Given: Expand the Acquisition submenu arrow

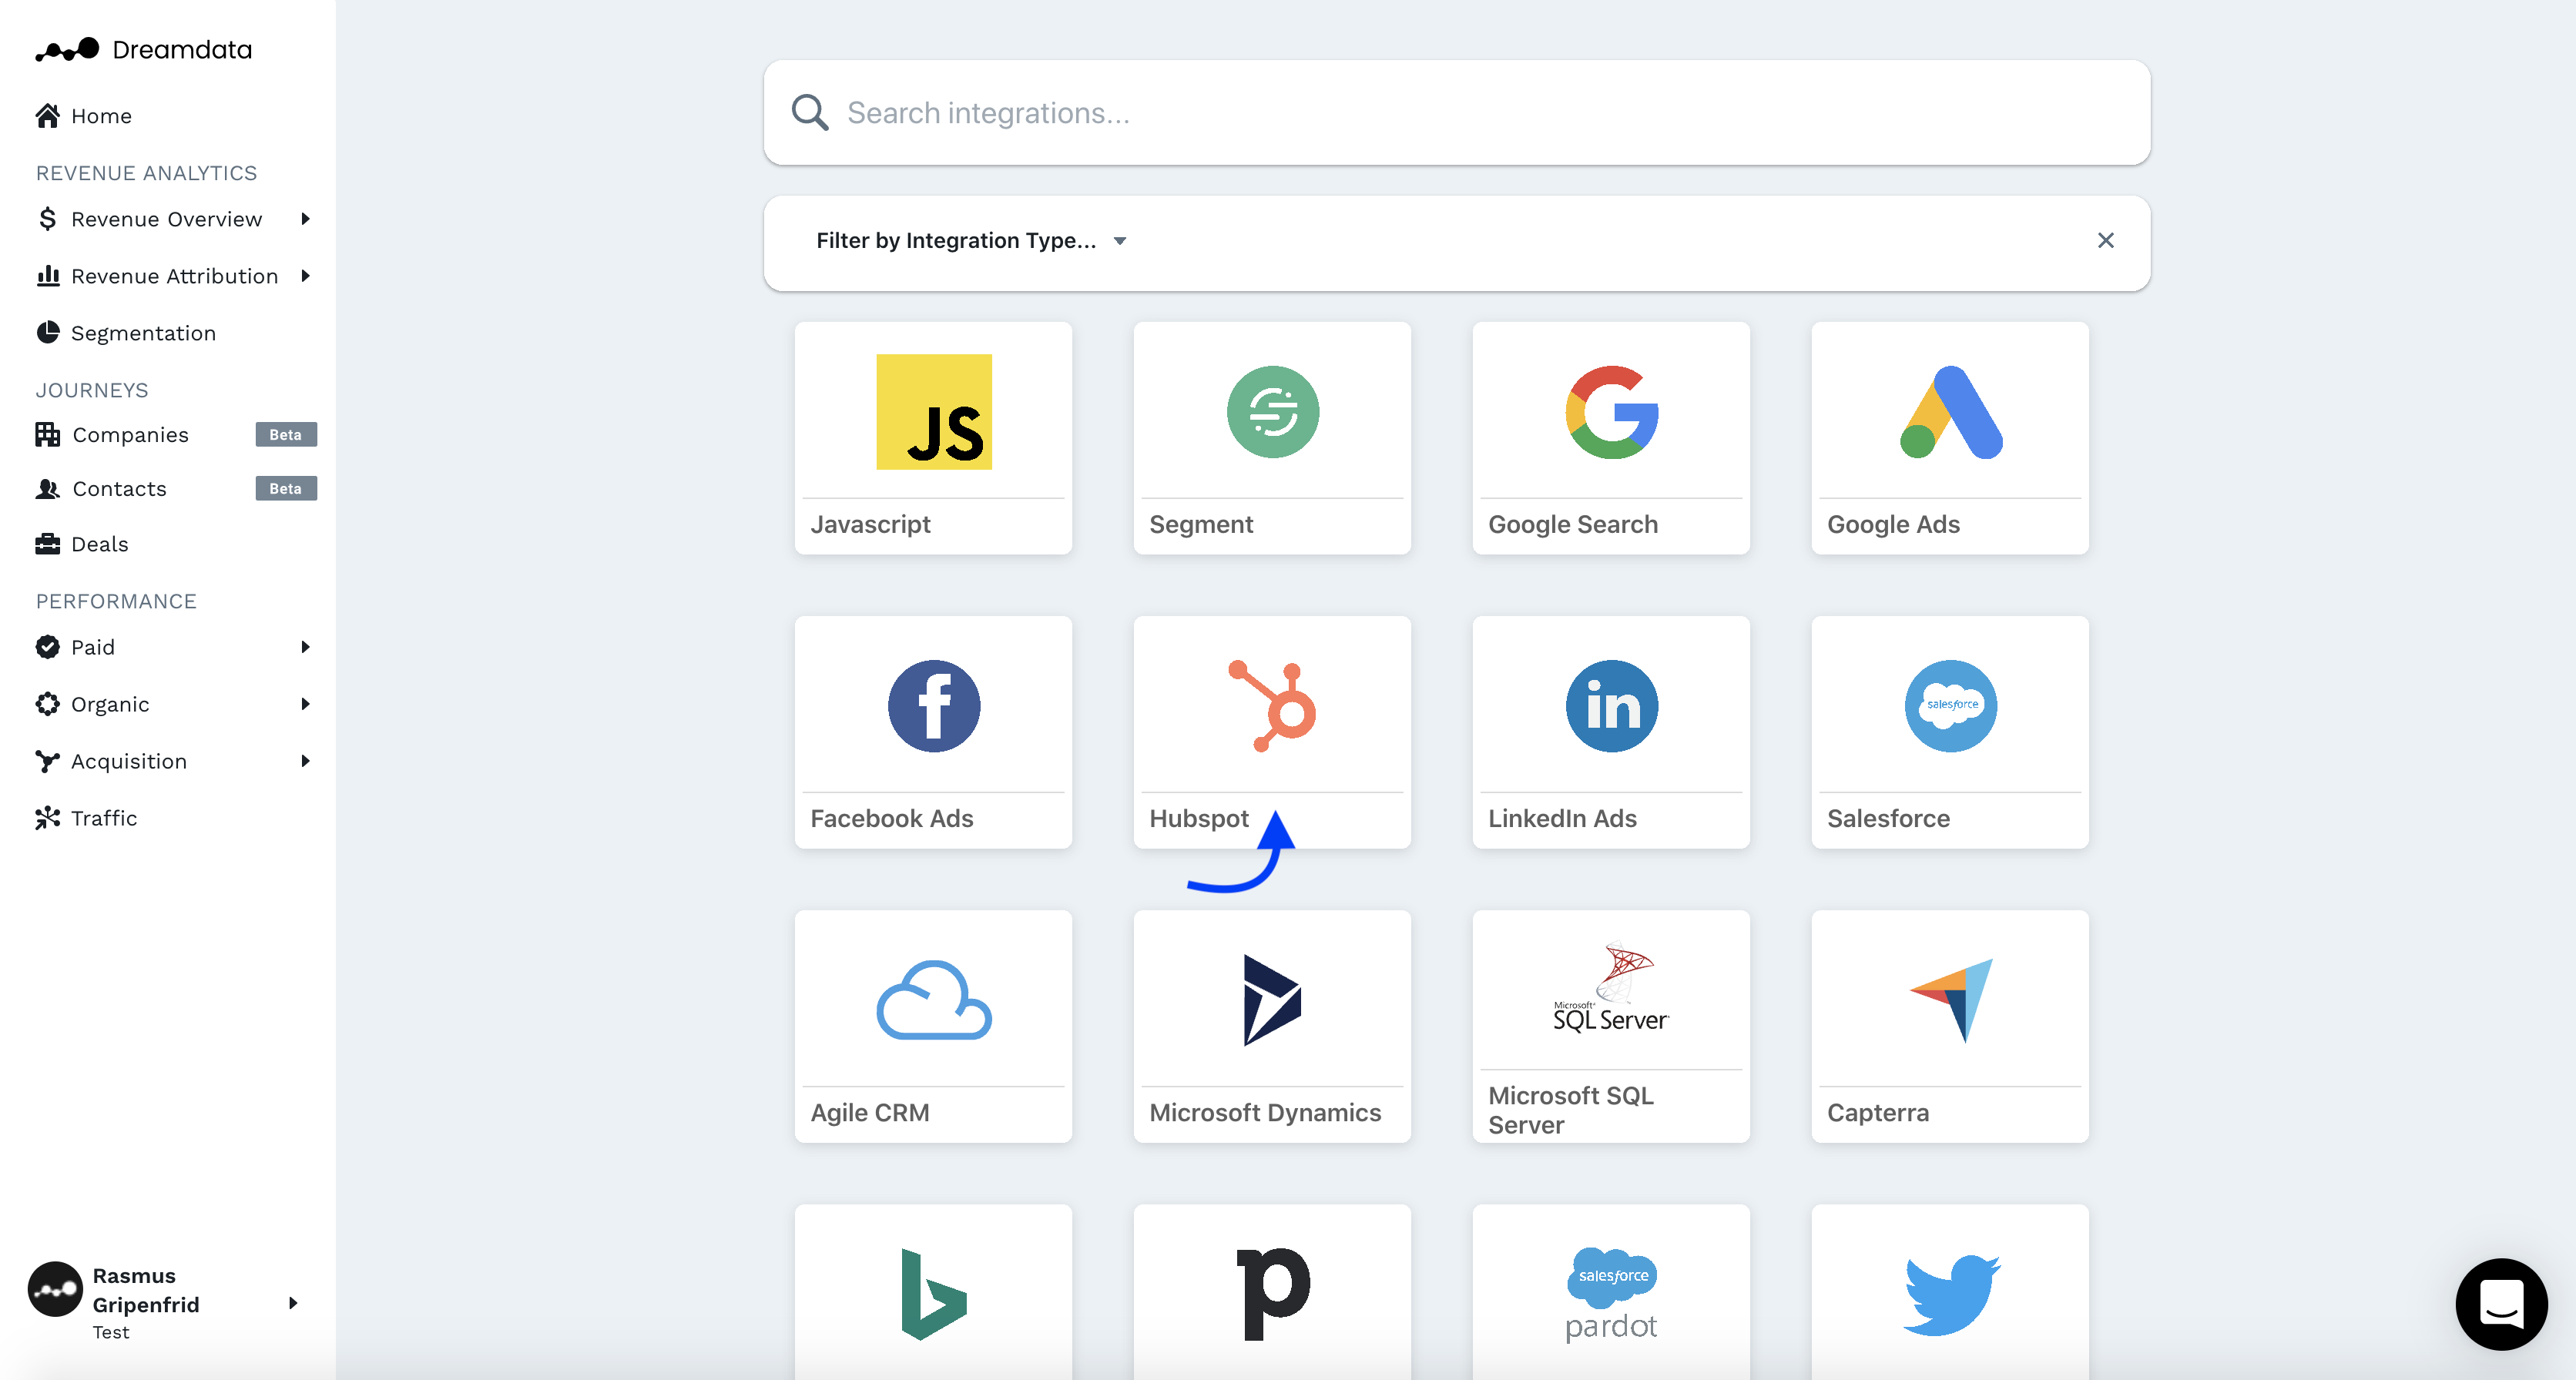Looking at the screenshot, I should [x=305, y=761].
